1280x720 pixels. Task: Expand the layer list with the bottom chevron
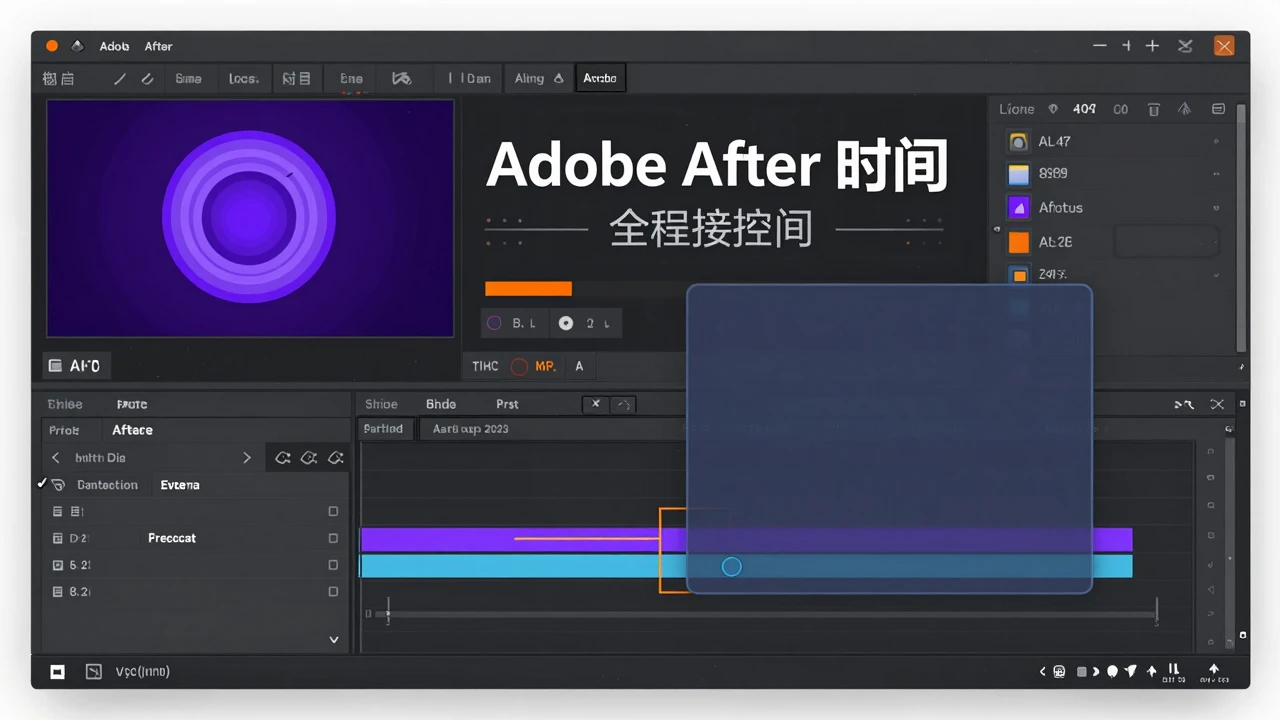[334, 640]
